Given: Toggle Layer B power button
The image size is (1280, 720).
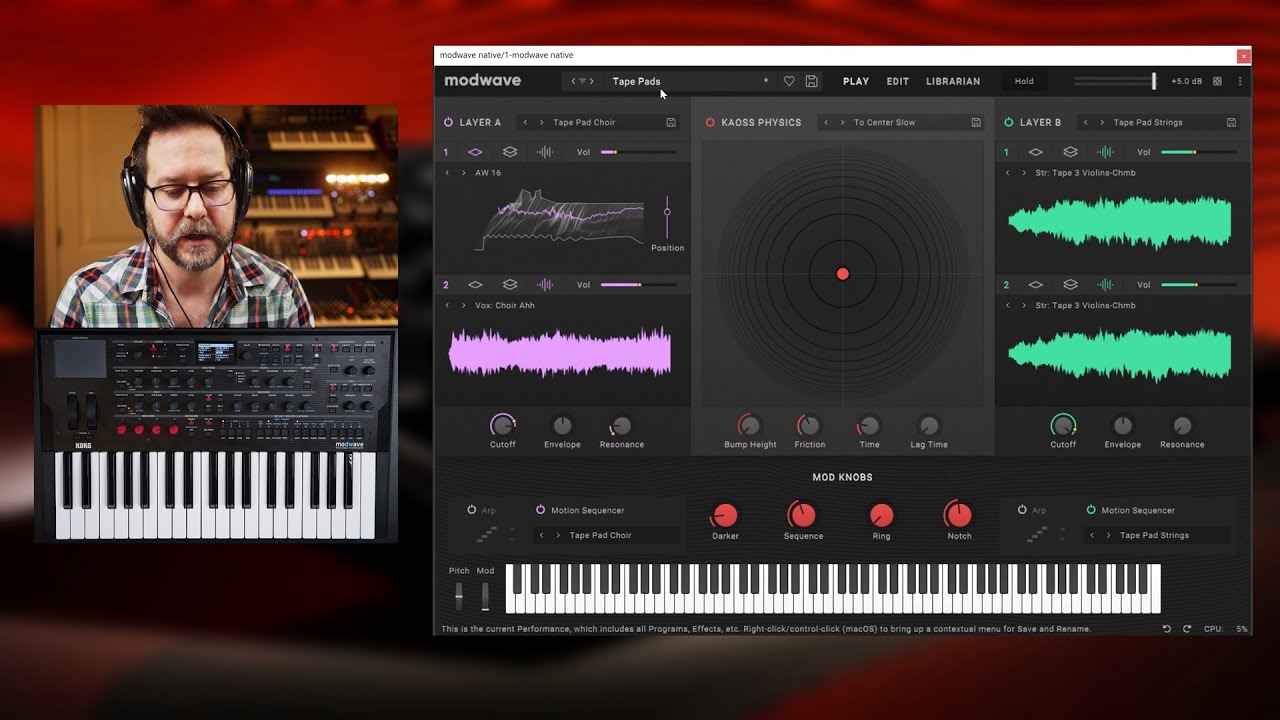Looking at the screenshot, I should pyautogui.click(x=1008, y=122).
